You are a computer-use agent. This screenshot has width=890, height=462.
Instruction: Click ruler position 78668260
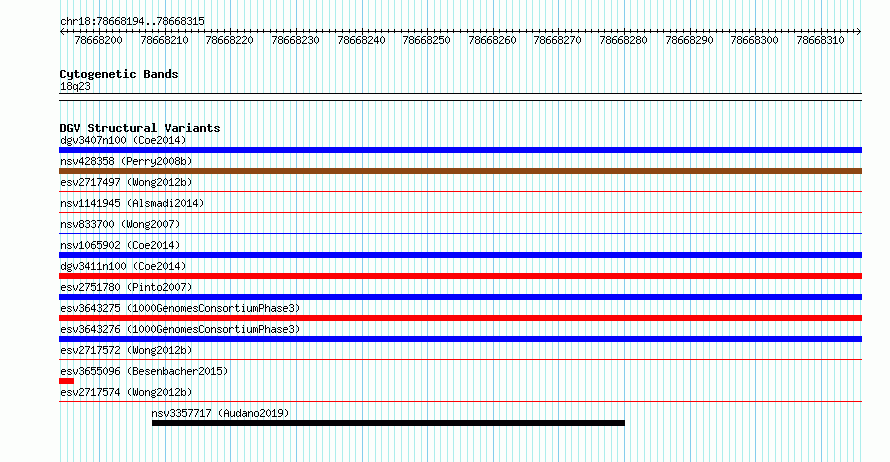click(x=492, y=40)
